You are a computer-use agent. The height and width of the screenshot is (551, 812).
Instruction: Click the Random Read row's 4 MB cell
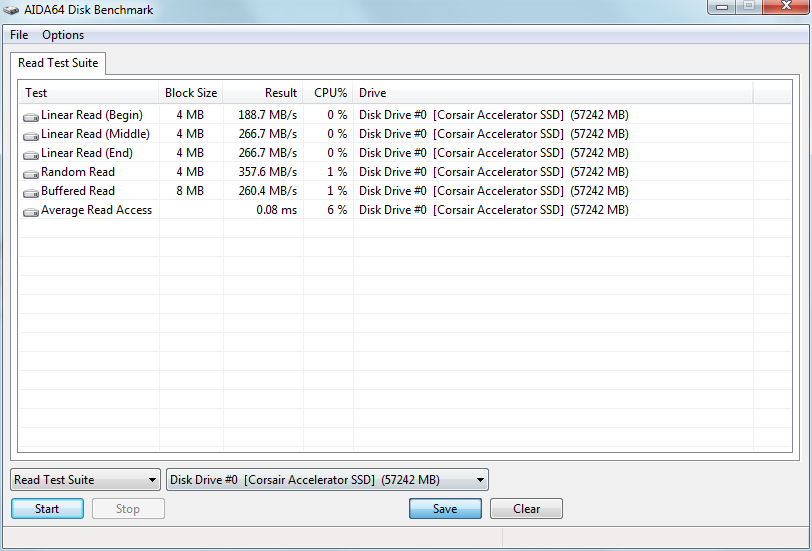190,172
